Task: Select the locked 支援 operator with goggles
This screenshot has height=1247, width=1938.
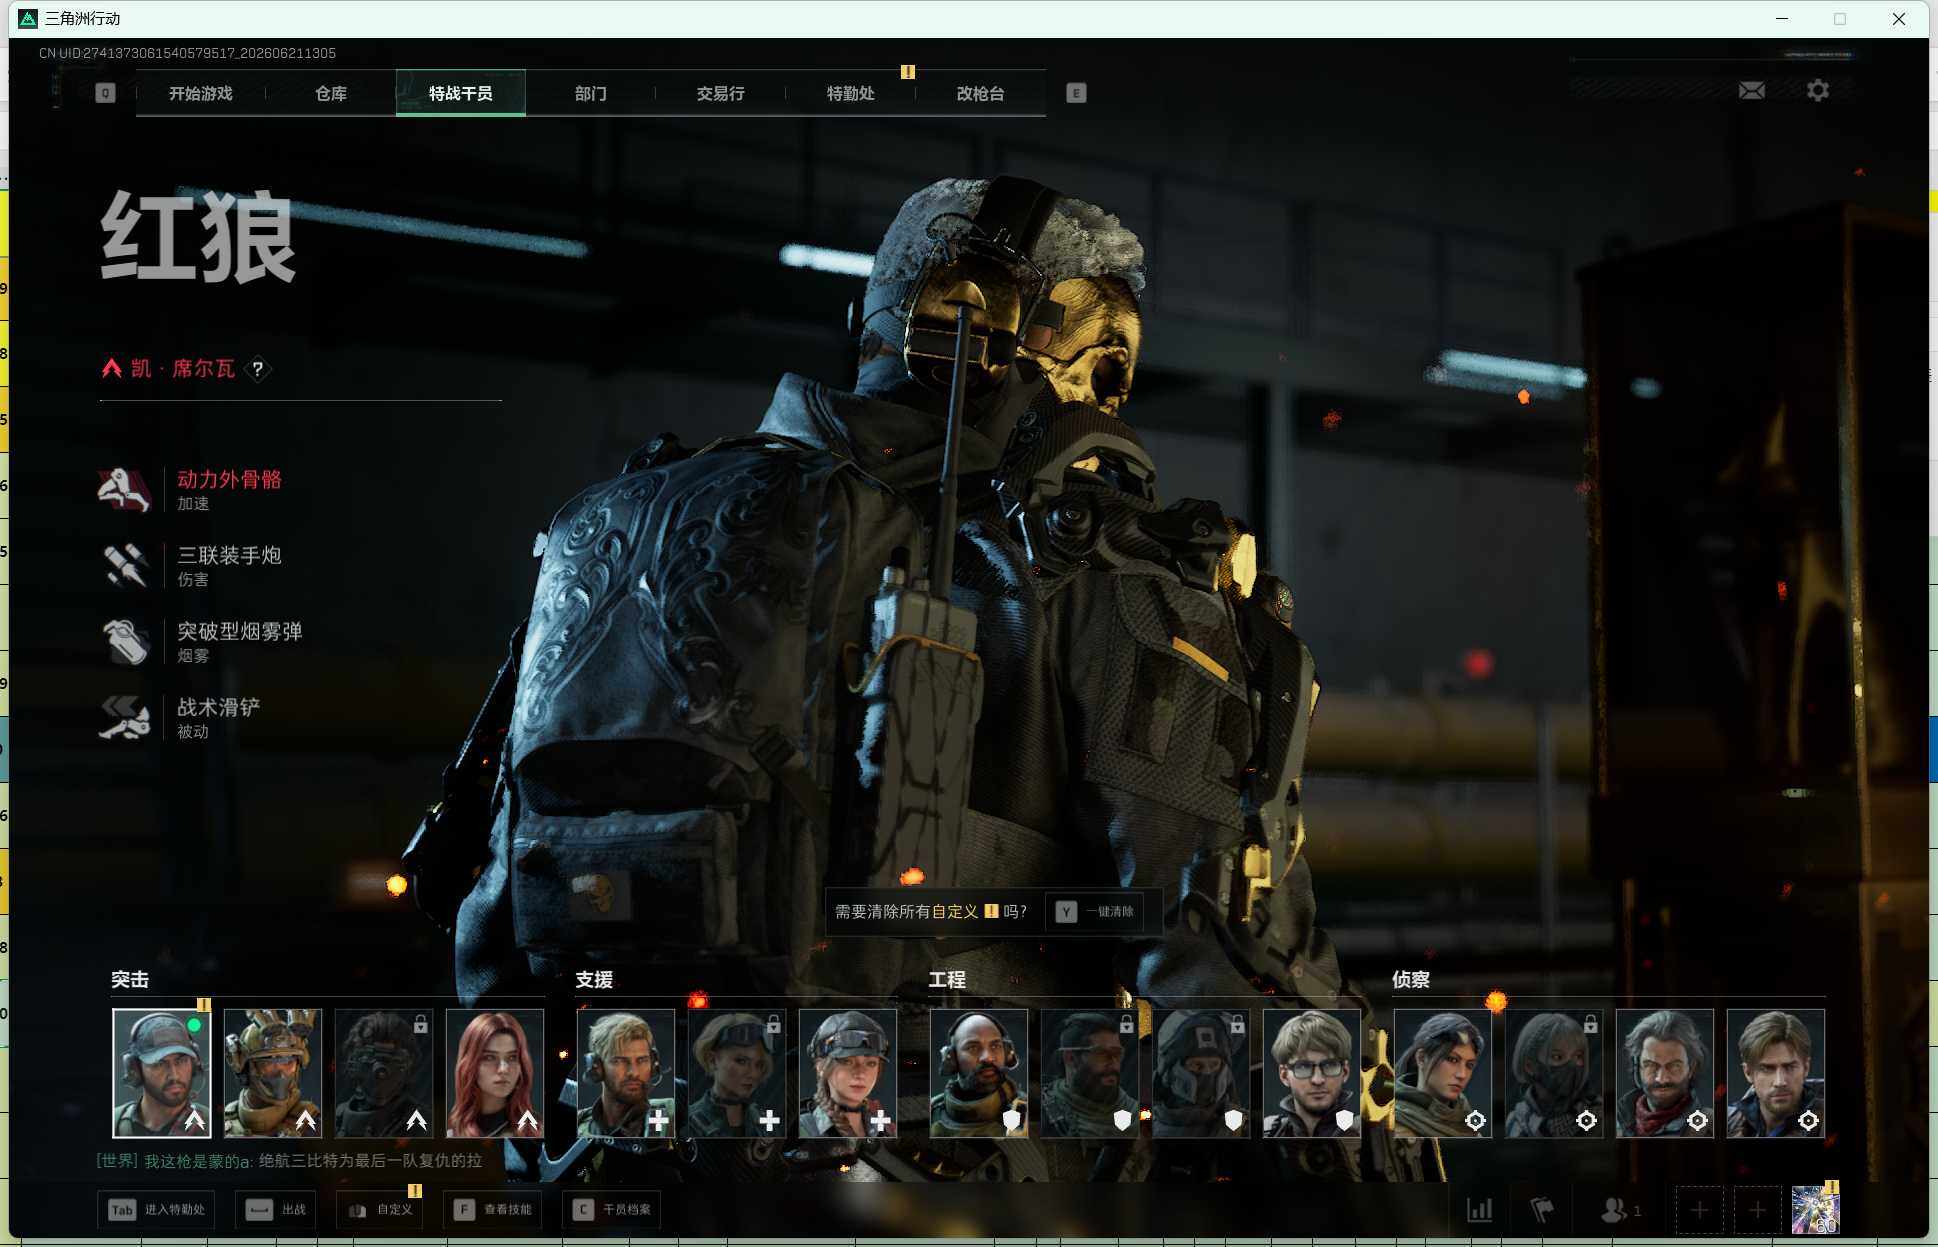Action: click(737, 1073)
